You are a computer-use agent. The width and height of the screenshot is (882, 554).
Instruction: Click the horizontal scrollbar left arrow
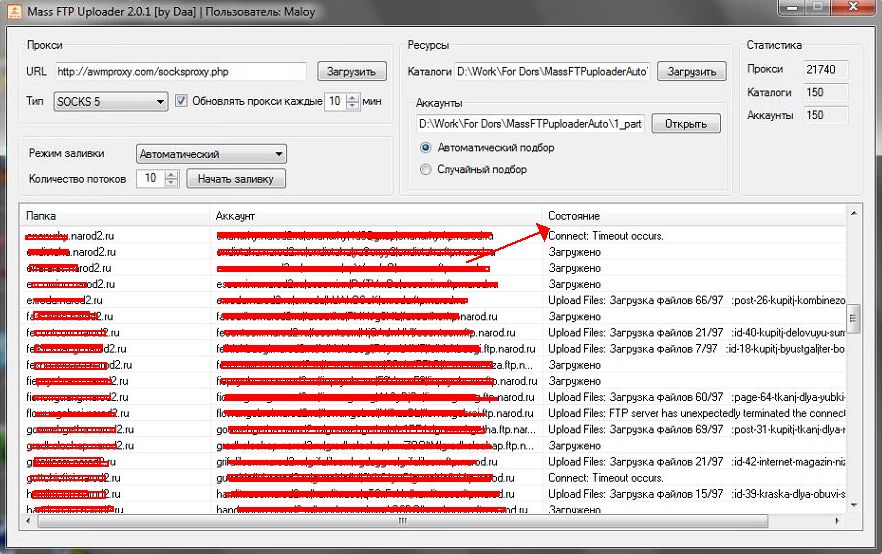click(x=27, y=521)
